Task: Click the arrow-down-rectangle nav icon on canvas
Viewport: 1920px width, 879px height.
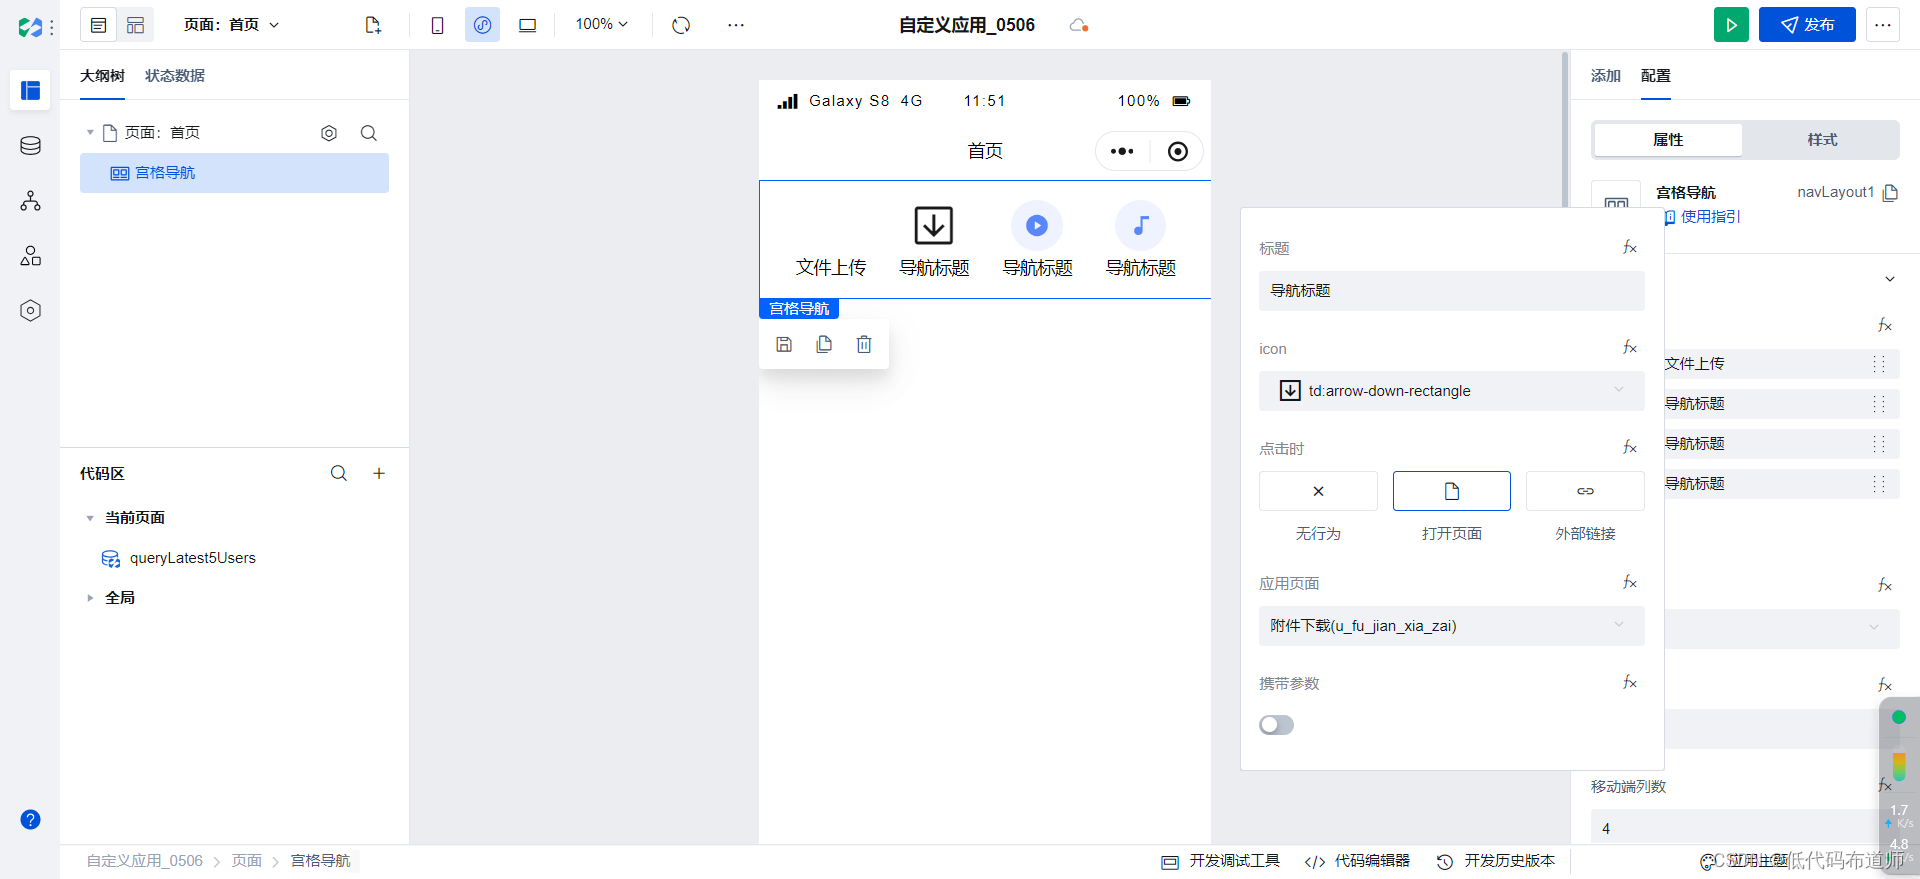Action: point(934,225)
